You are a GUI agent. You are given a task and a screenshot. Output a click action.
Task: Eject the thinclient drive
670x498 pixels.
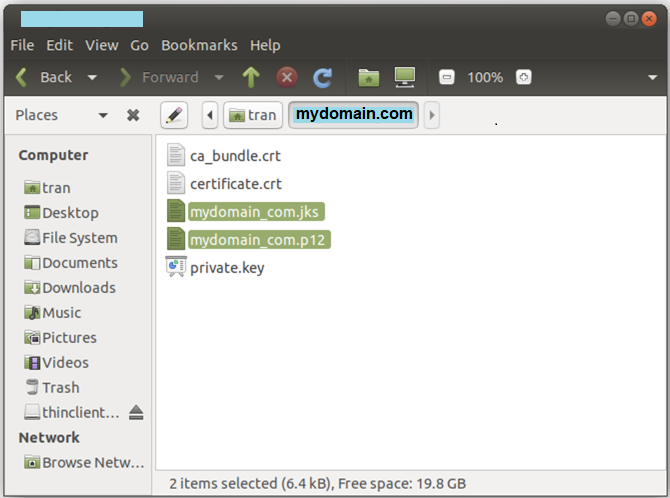[x=136, y=413]
